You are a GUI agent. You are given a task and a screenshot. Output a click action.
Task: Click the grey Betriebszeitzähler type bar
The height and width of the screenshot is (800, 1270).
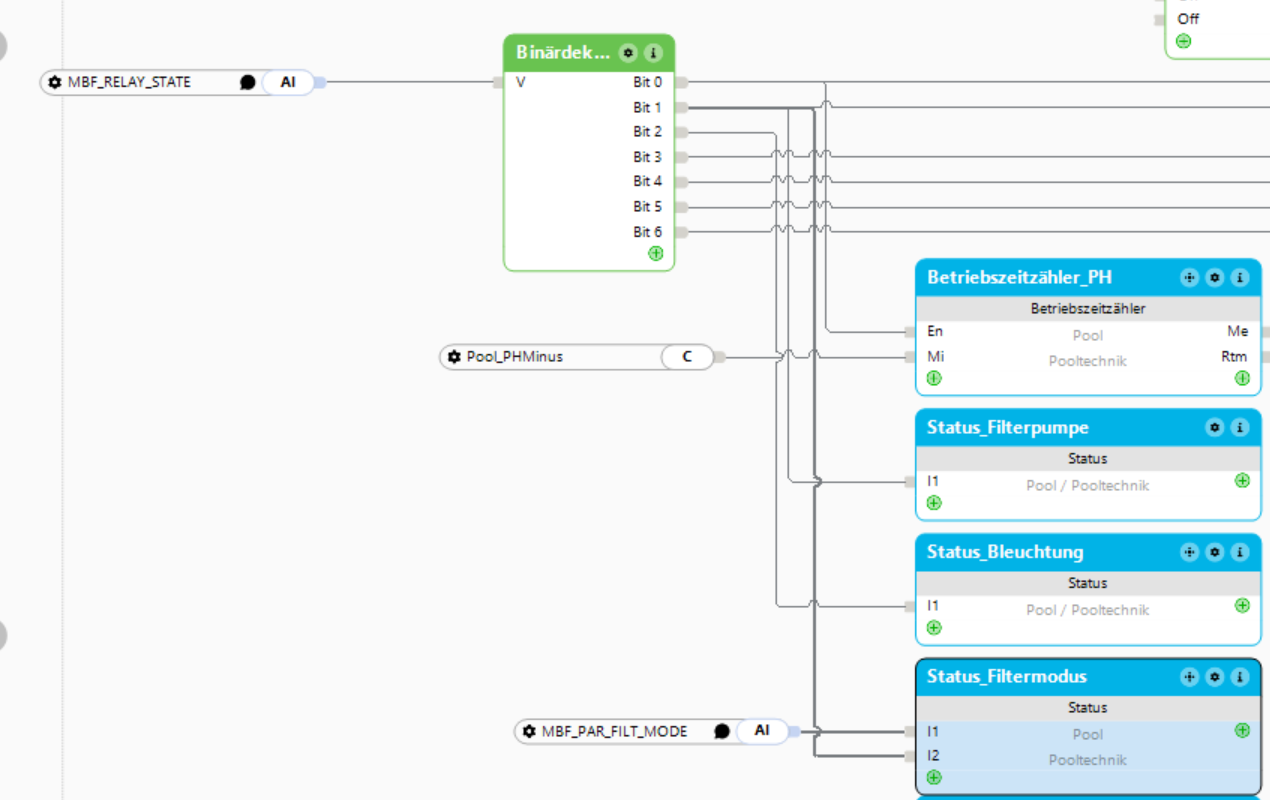coord(1088,309)
